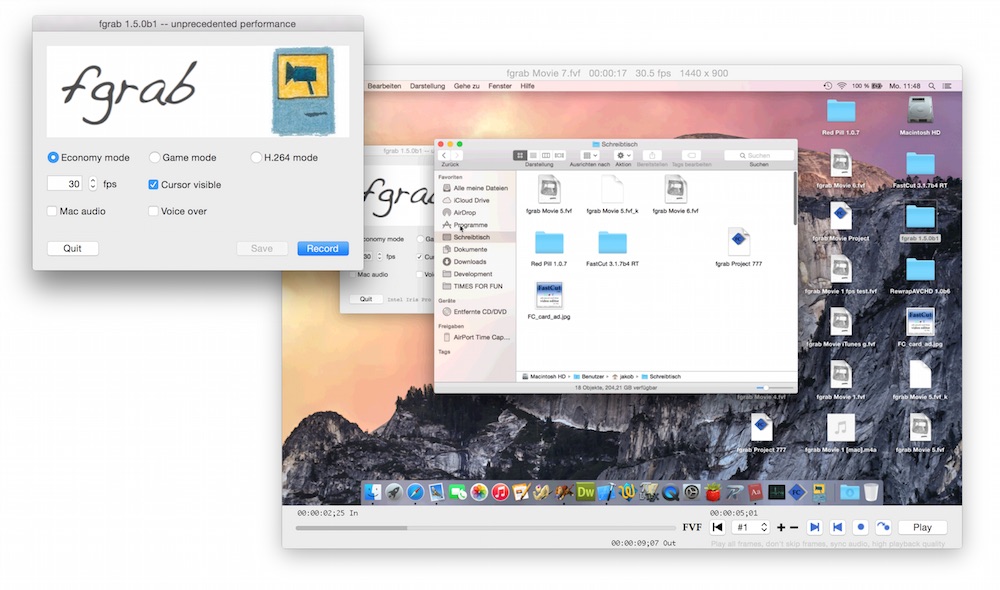1000x590 pixels.
Task: Uncheck Cursor visible checkbox
Action: click(153, 184)
